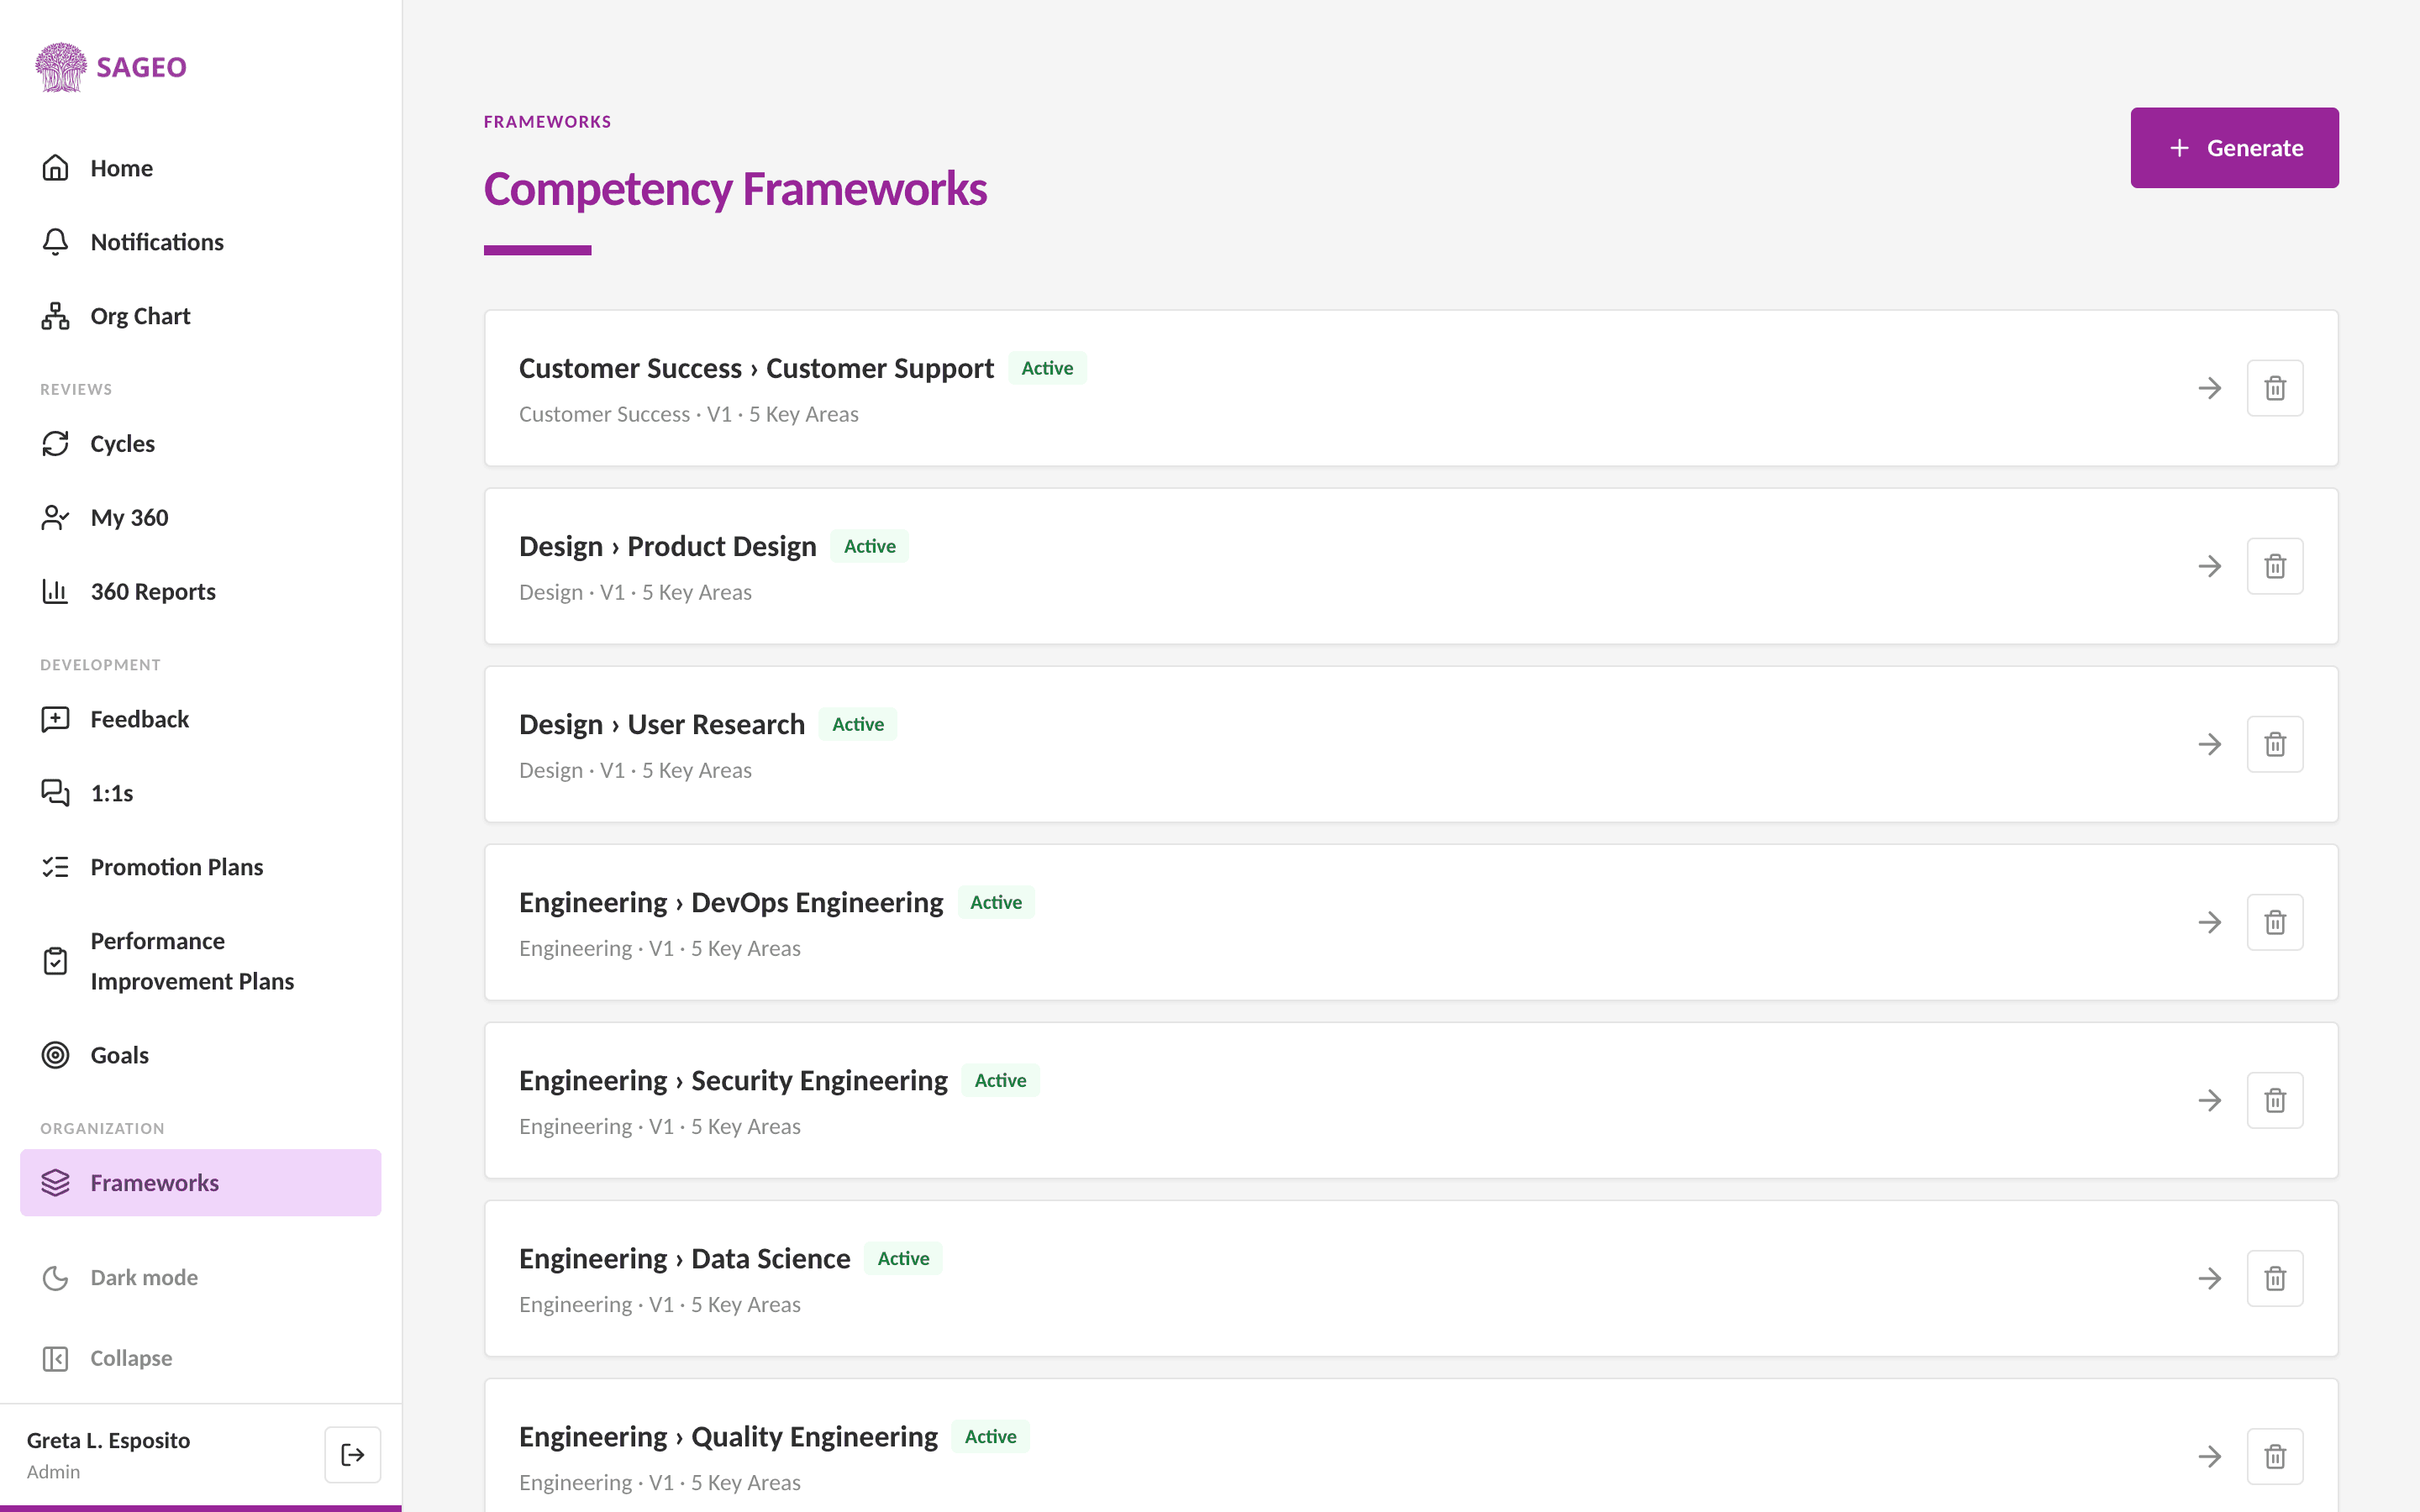This screenshot has height=1512, width=2420.
Task: Delete the User Research framework
Action: 2275,744
